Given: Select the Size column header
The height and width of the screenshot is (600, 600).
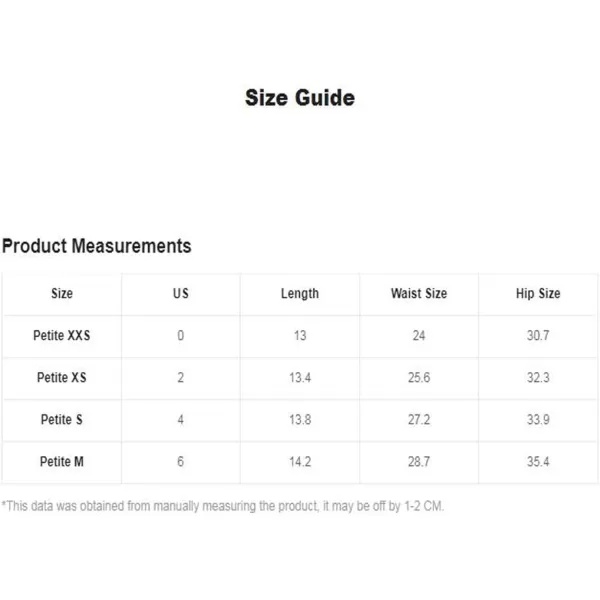Looking at the screenshot, I should click(62, 293).
